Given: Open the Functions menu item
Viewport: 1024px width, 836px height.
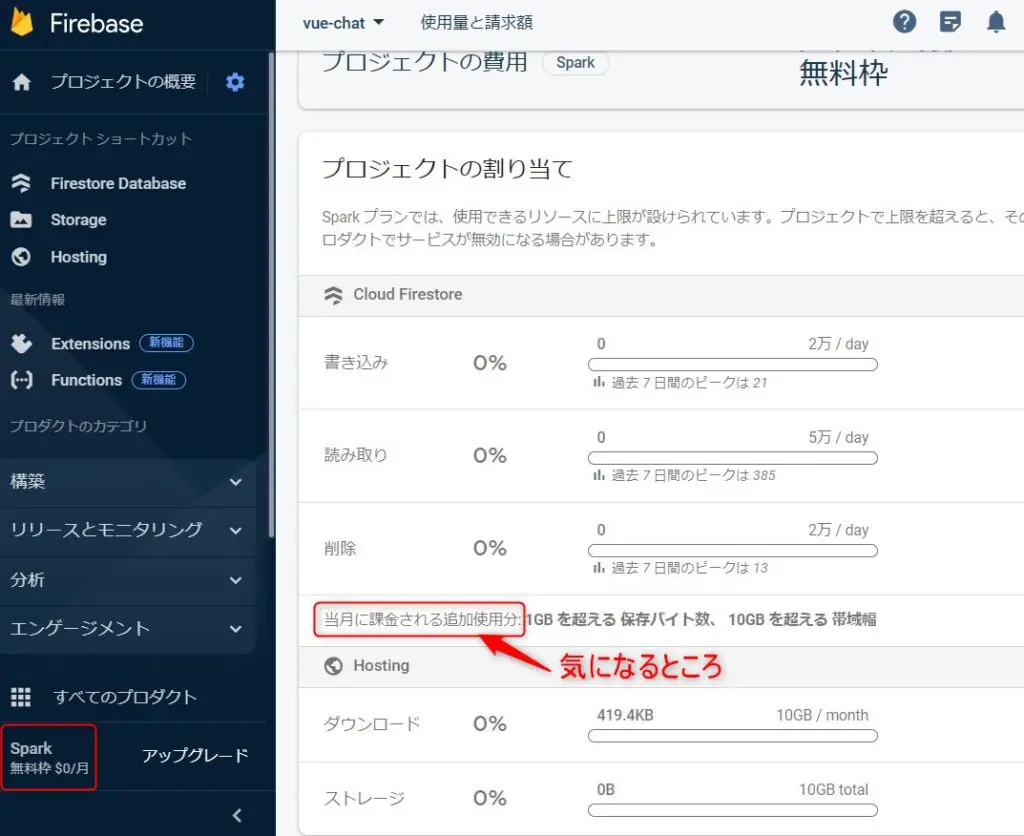Looking at the screenshot, I should point(86,380).
